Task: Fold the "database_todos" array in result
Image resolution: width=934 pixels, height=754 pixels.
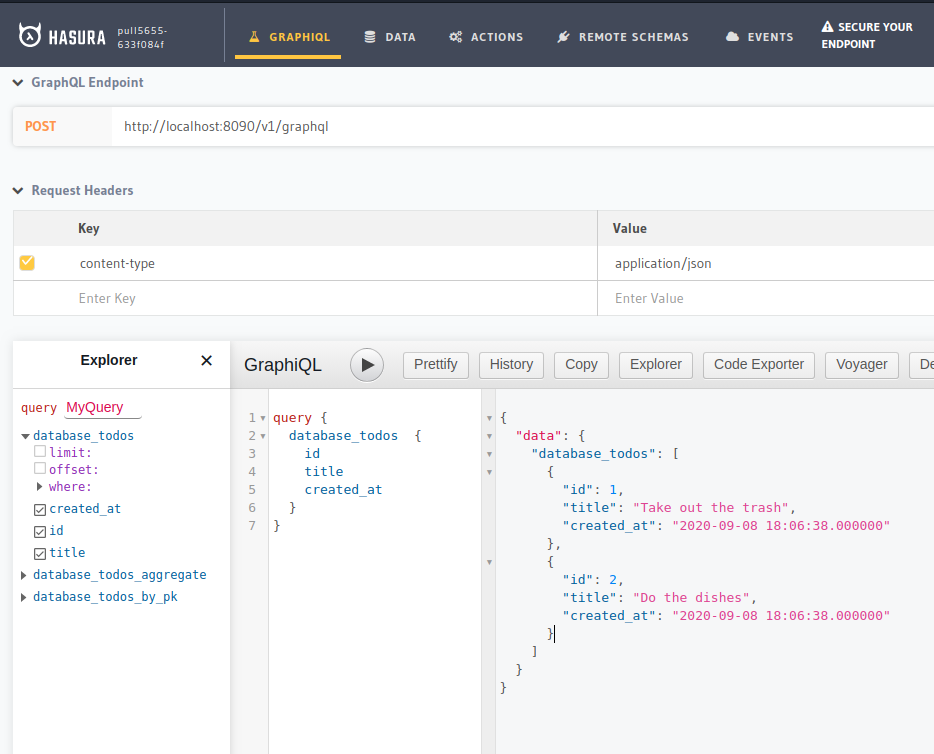Action: [x=490, y=454]
